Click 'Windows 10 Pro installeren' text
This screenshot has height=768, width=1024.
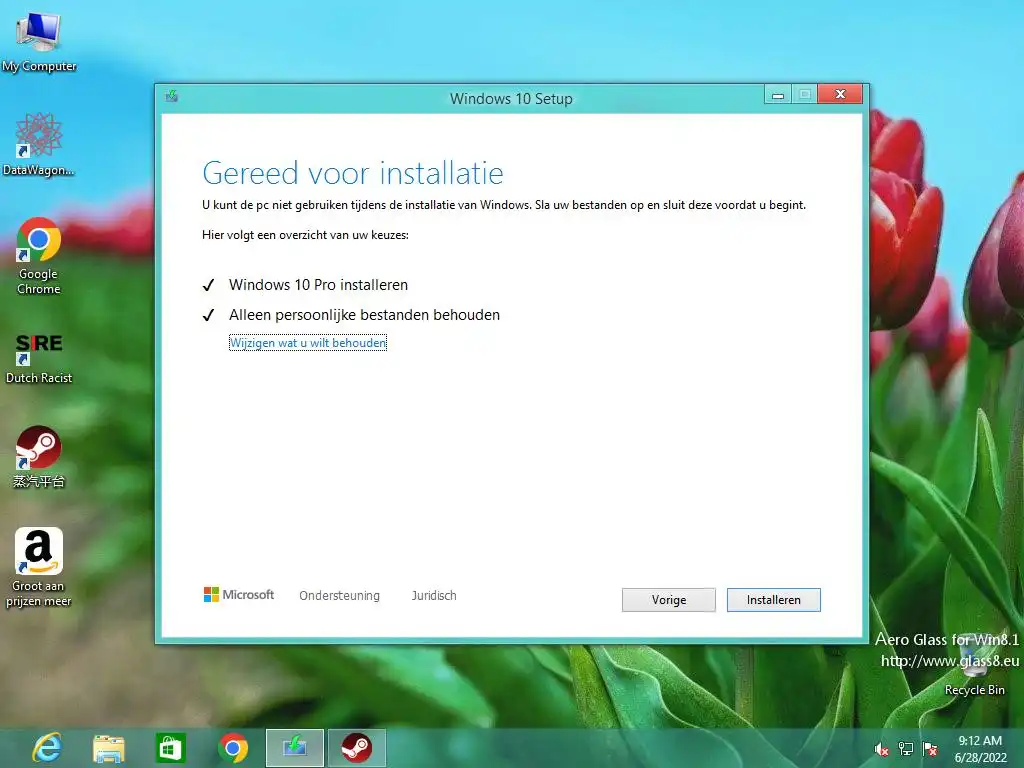click(x=318, y=285)
